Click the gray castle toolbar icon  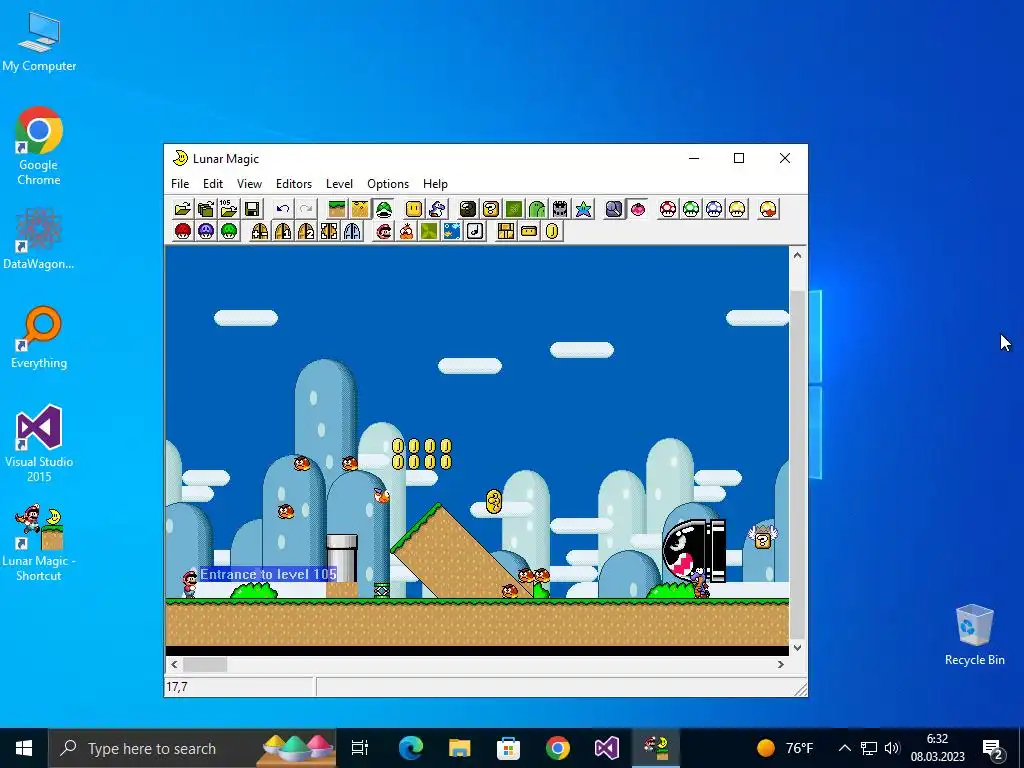tap(560, 209)
